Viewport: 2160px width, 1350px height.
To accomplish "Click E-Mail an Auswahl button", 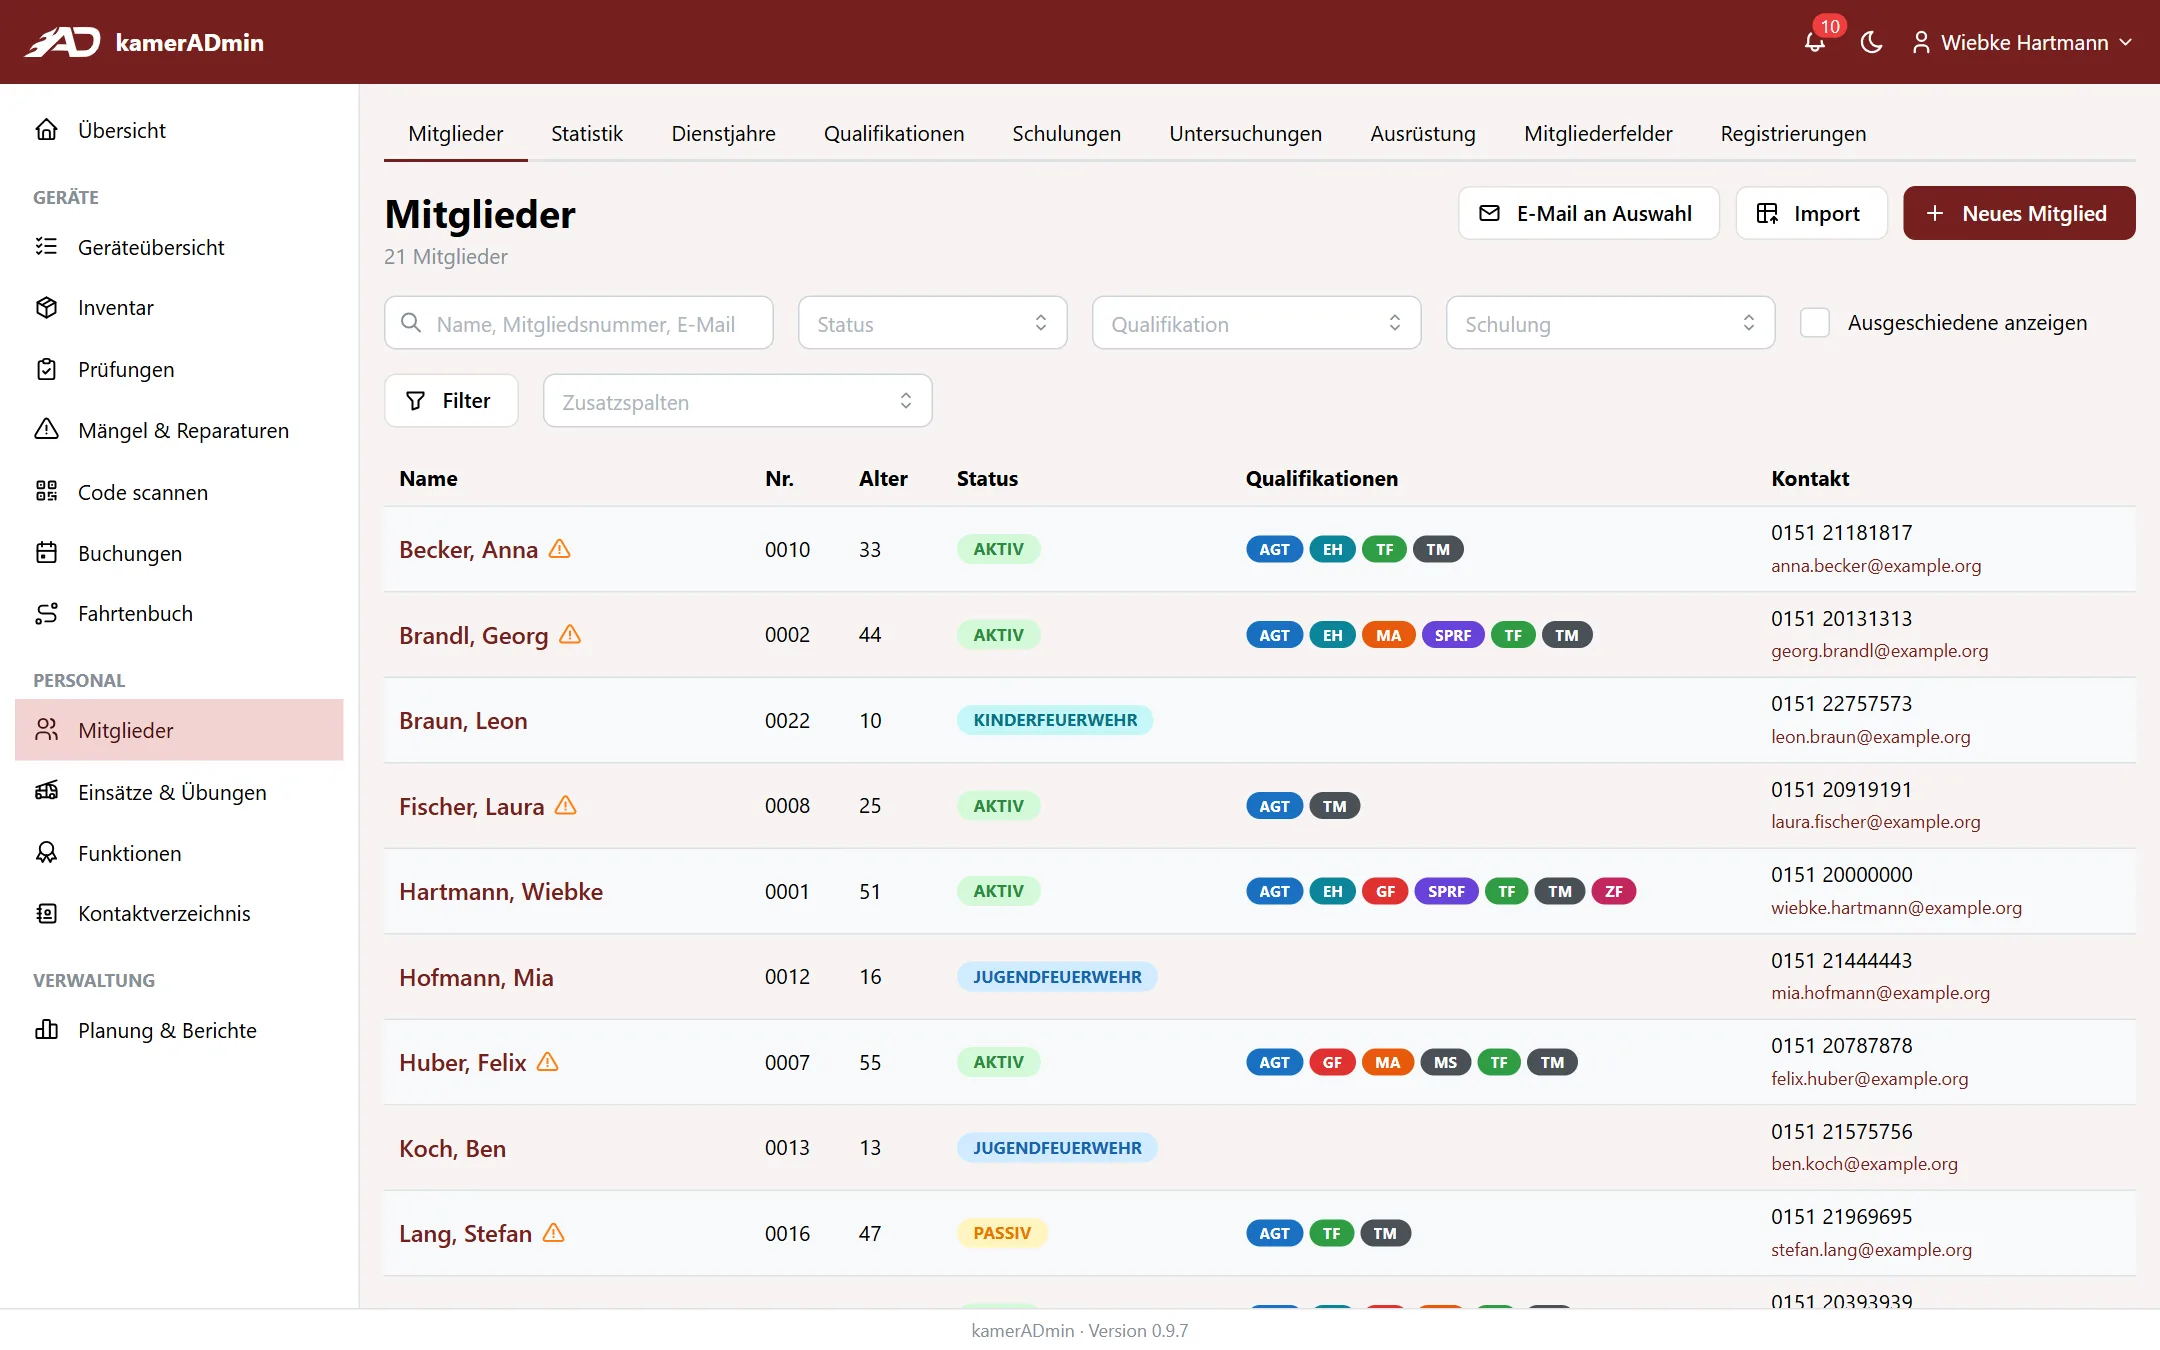I will click(x=1588, y=213).
